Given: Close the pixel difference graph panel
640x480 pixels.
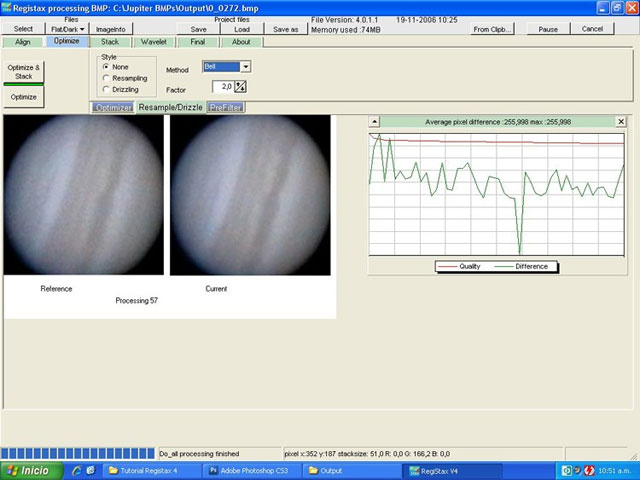Looking at the screenshot, I should click(x=621, y=121).
